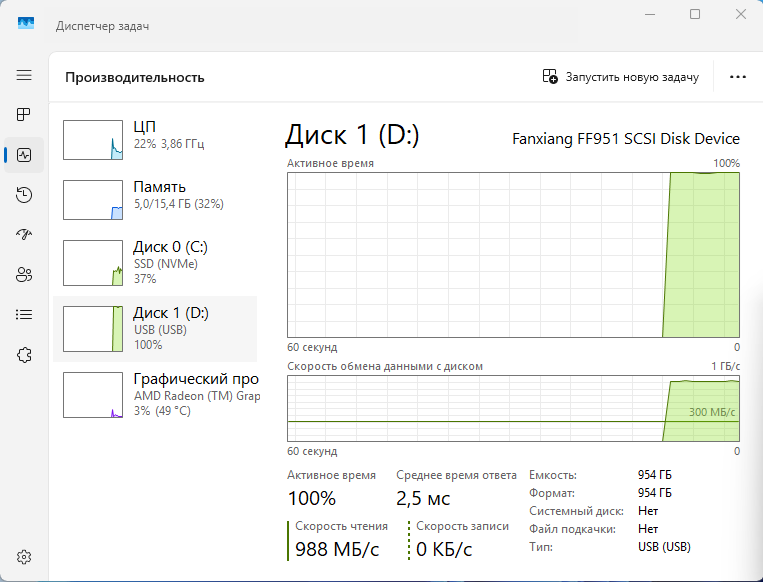Open the Startup apps gauge icon
Screen dimensions: 763x582
tap(24, 234)
